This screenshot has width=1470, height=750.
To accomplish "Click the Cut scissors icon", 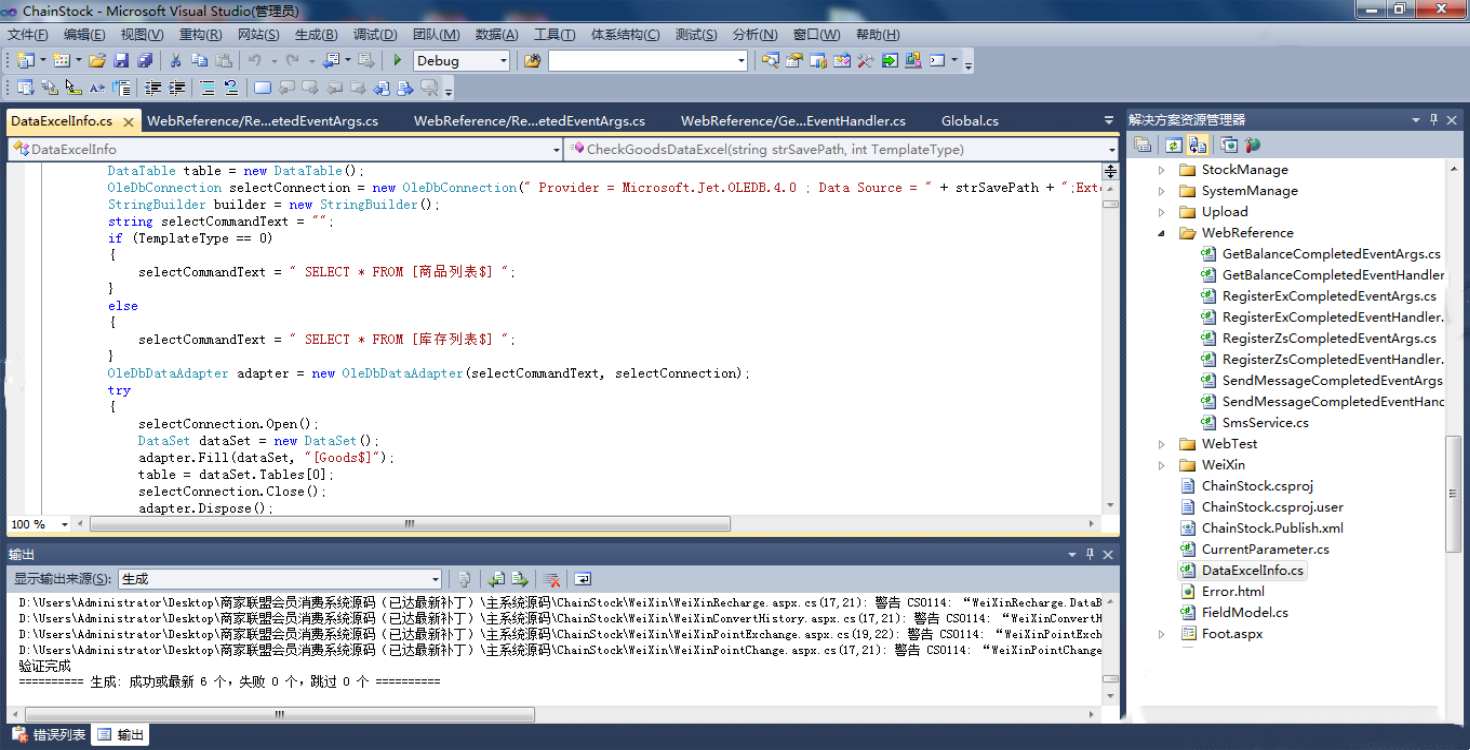I will [175, 61].
